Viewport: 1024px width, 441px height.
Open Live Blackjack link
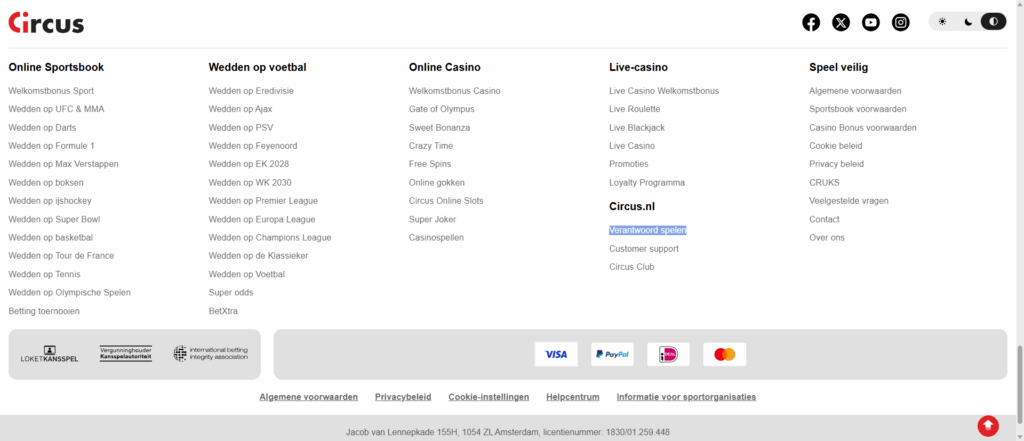[x=637, y=127]
